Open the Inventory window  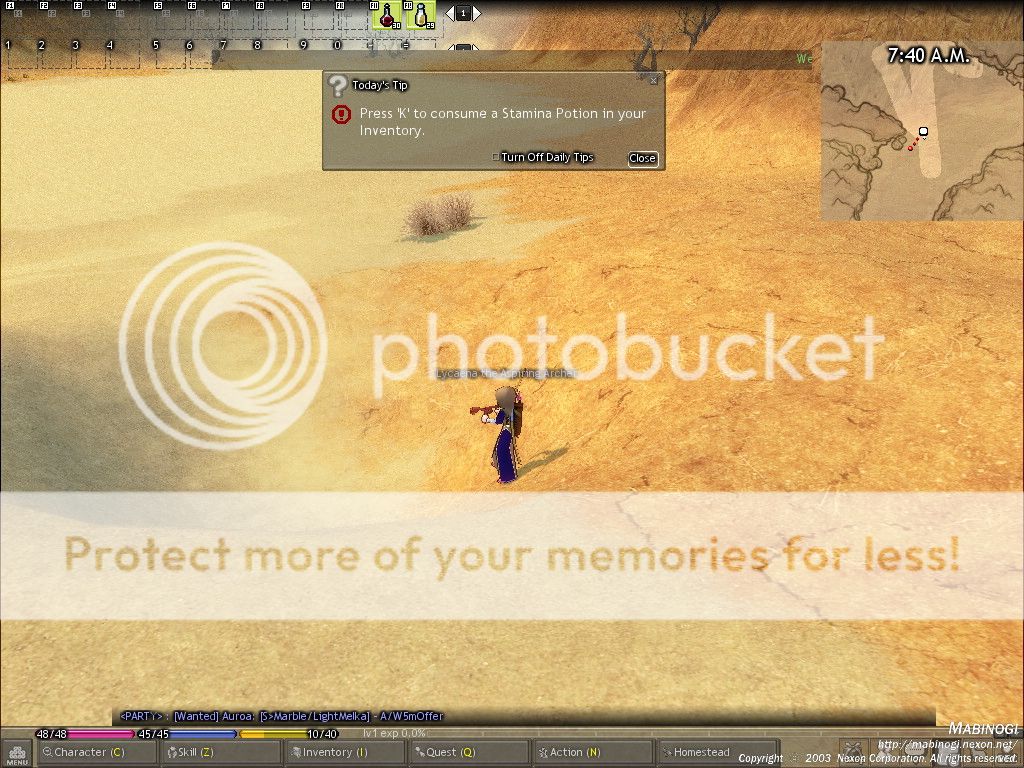tap(345, 752)
